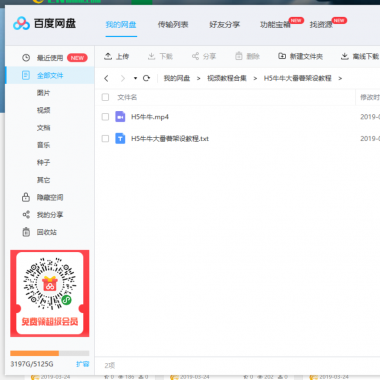Click the storage usage progress bar
This screenshot has height=380, width=380.
[50, 353]
